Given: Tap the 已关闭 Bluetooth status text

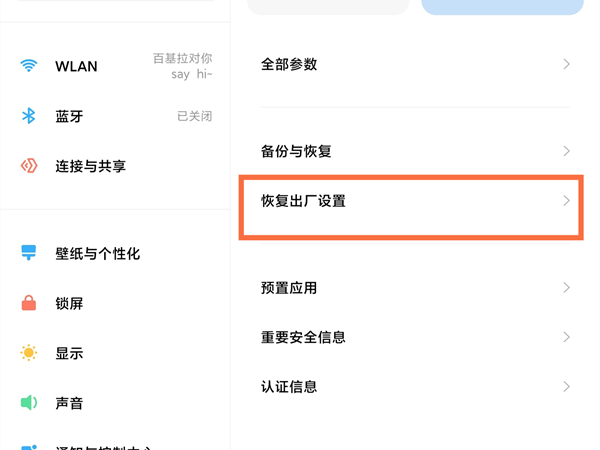Looking at the screenshot, I should coord(194,116).
